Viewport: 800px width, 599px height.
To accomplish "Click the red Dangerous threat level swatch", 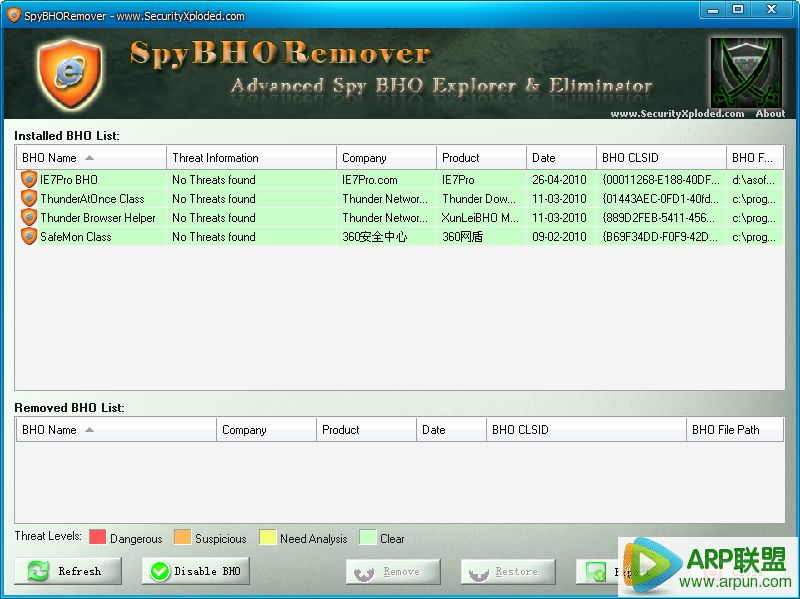I will coord(97,537).
